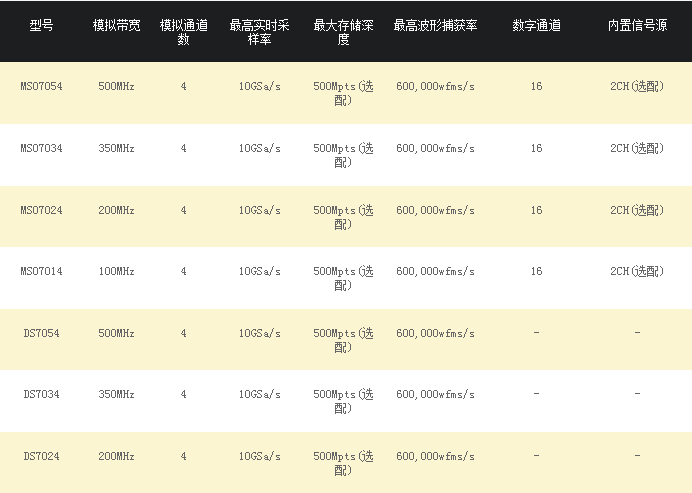Select the MSO7024 model name
692x493 pixels.
(41, 210)
